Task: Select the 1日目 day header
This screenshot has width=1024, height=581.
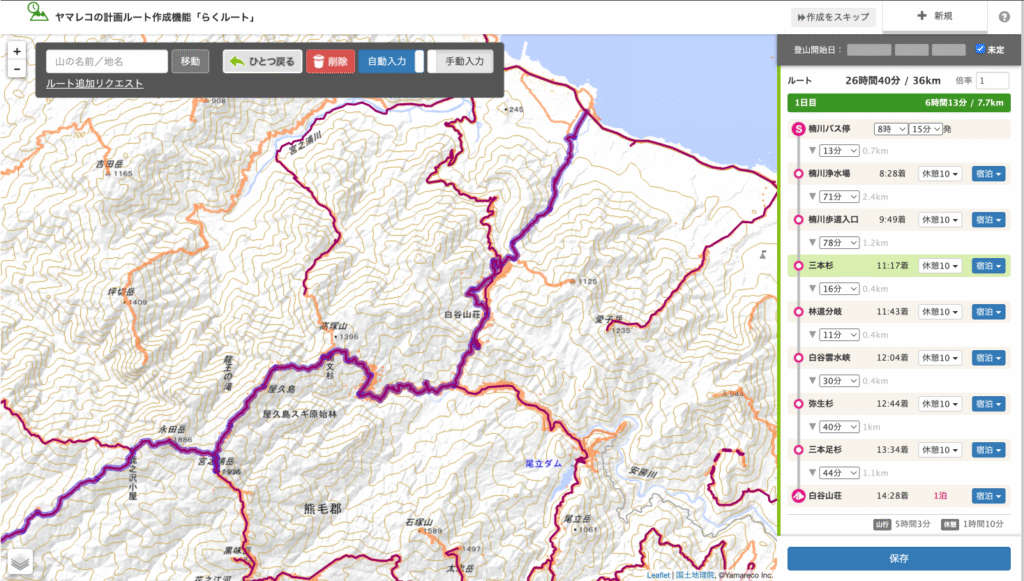Action: pyautogui.click(x=899, y=103)
